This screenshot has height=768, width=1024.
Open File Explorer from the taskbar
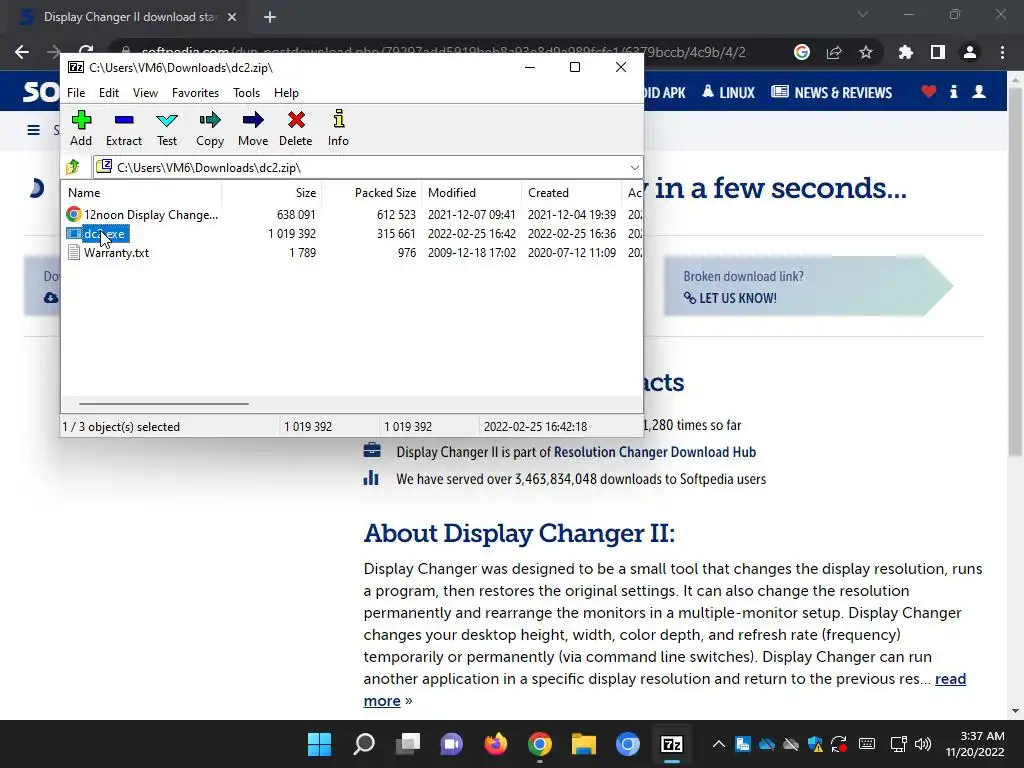(x=584, y=744)
